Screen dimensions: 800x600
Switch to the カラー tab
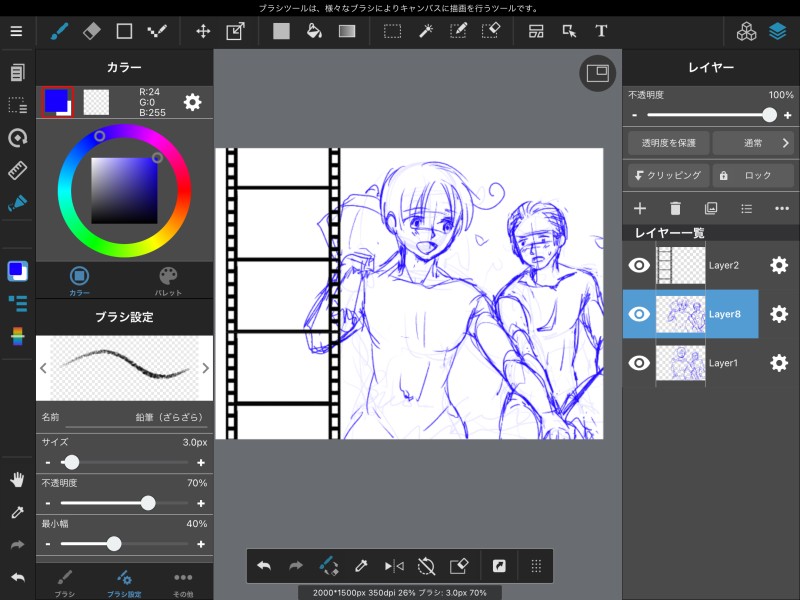[x=79, y=281]
